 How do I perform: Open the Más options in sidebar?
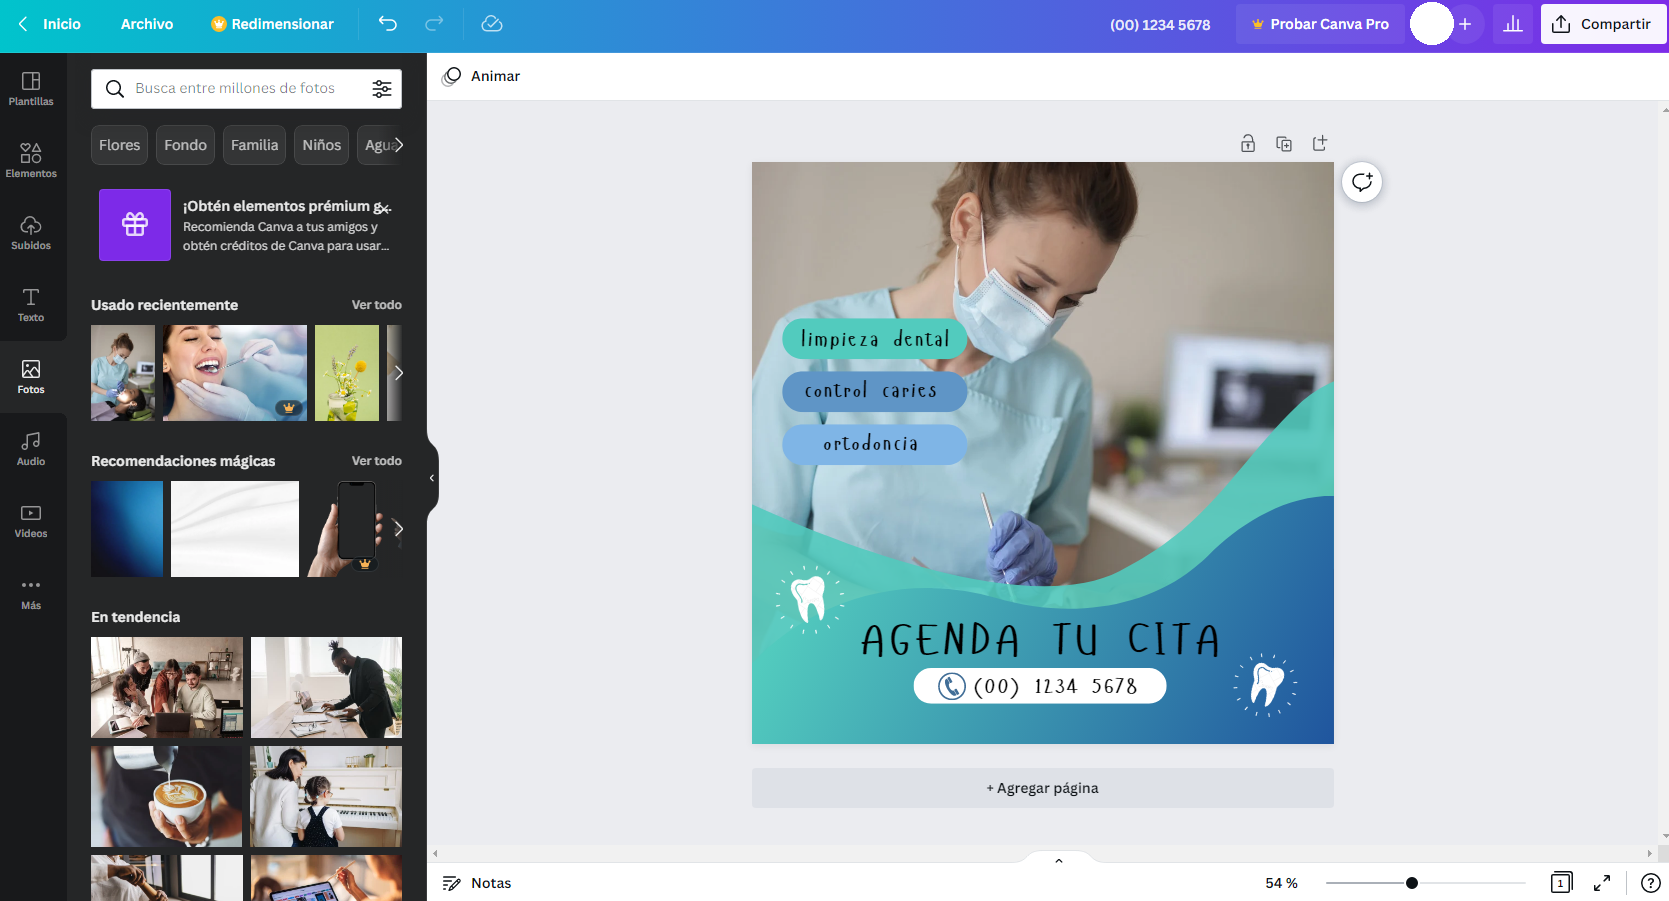coord(31,593)
